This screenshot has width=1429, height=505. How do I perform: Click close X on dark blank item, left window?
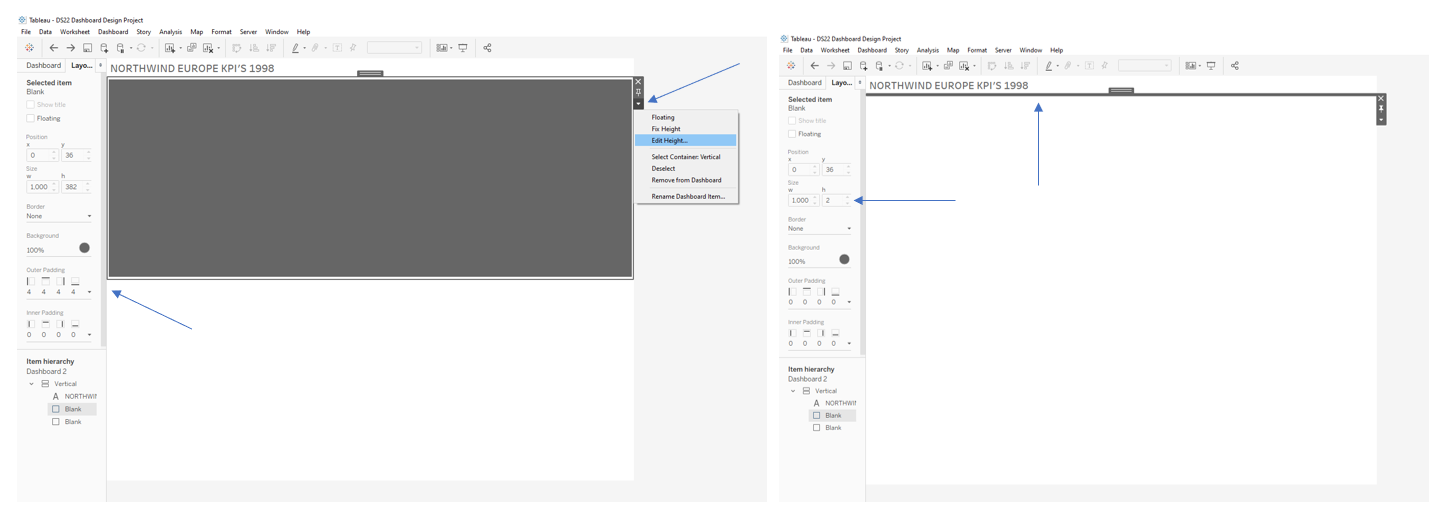point(638,82)
